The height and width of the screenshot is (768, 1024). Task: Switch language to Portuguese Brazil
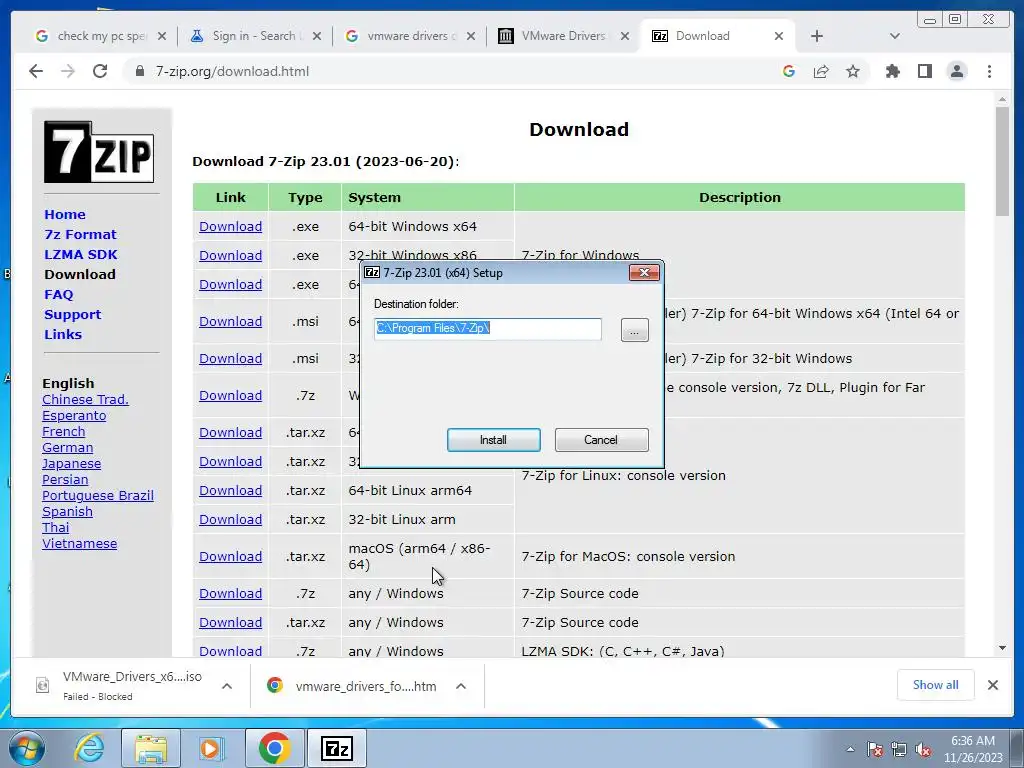click(x=98, y=496)
